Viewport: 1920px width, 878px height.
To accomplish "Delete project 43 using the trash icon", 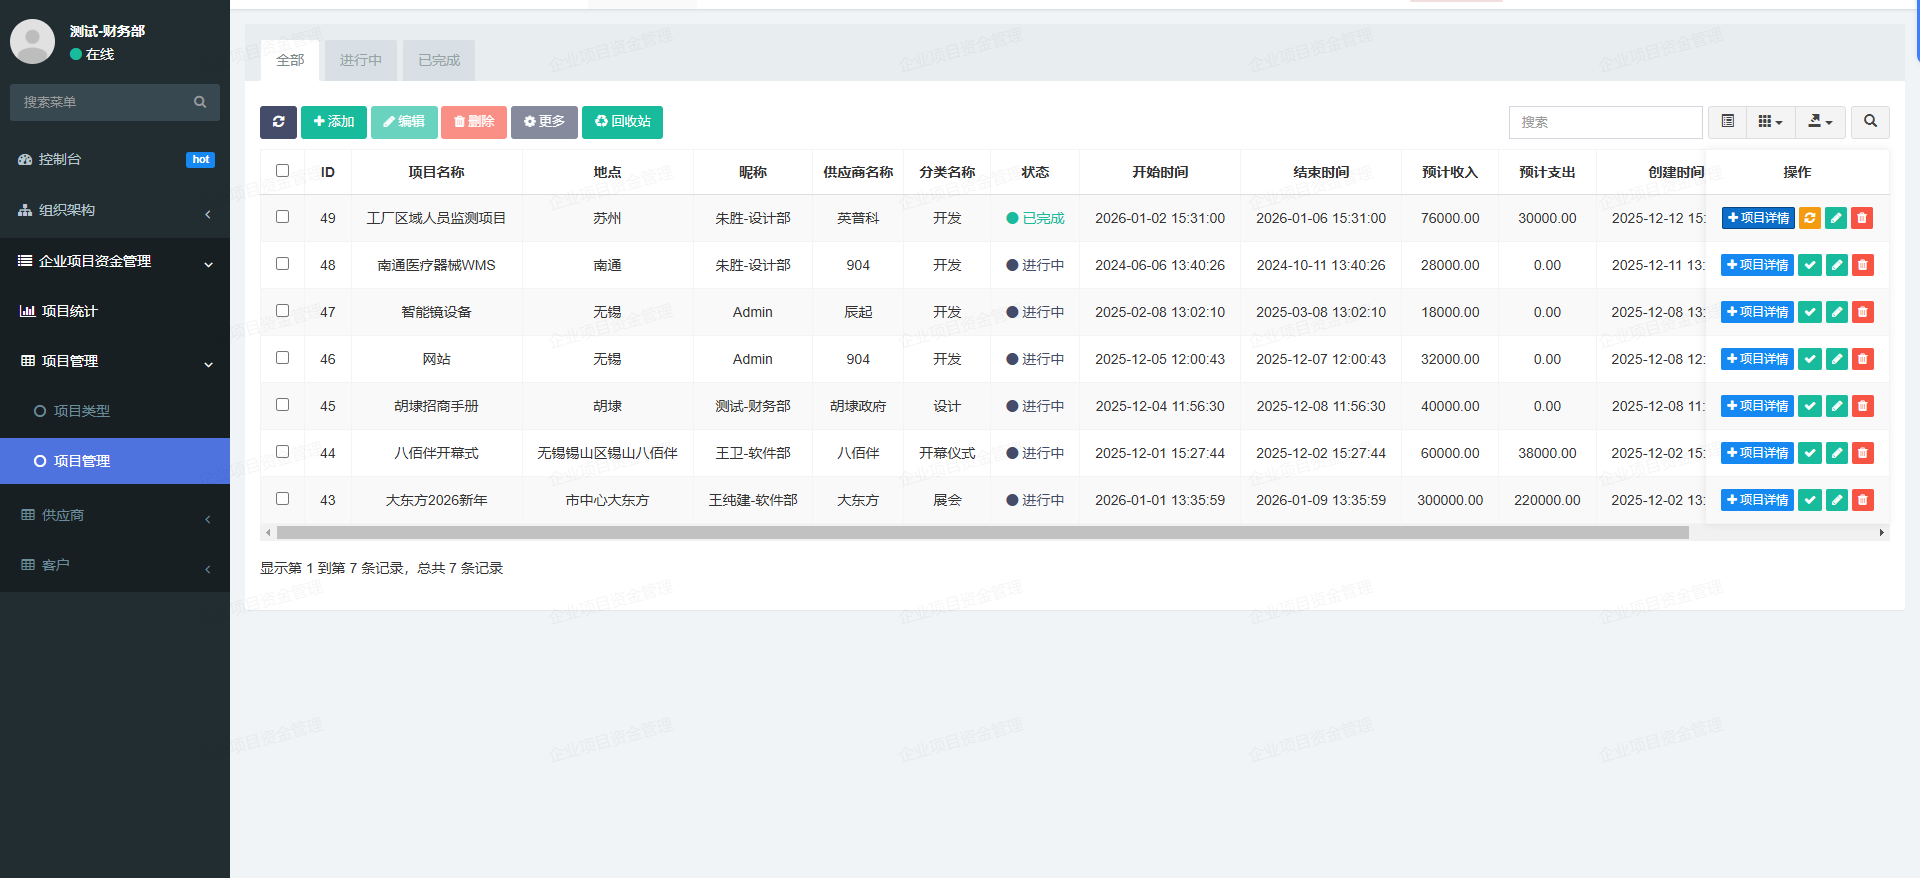I will point(1862,500).
